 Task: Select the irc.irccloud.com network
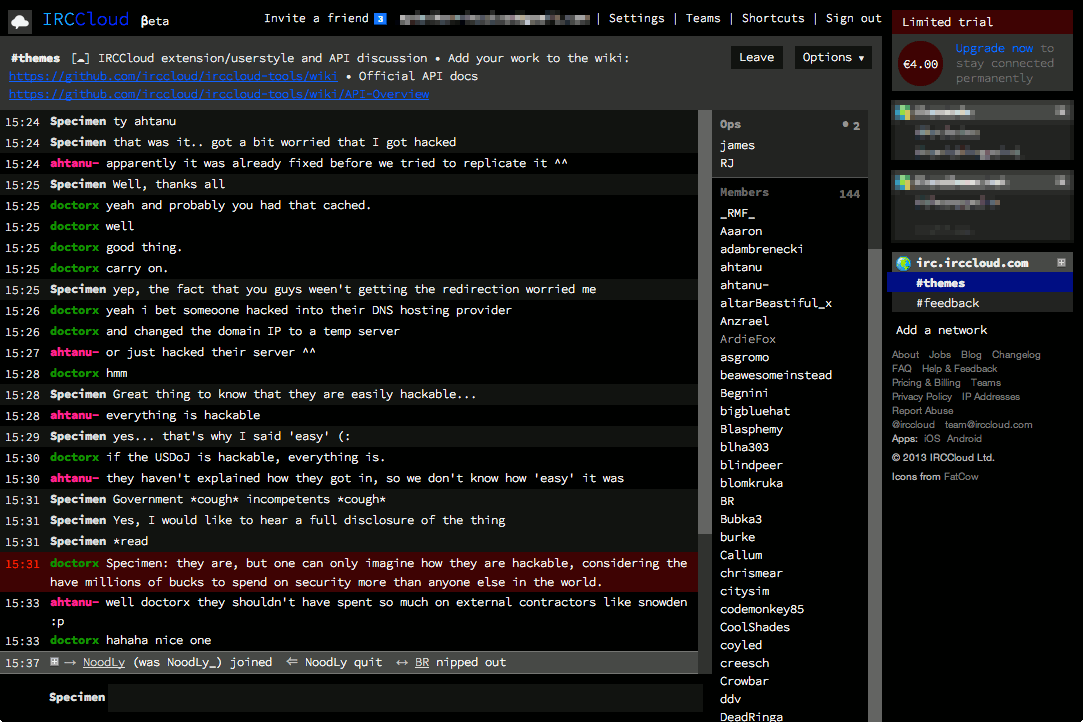pos(972,263)
